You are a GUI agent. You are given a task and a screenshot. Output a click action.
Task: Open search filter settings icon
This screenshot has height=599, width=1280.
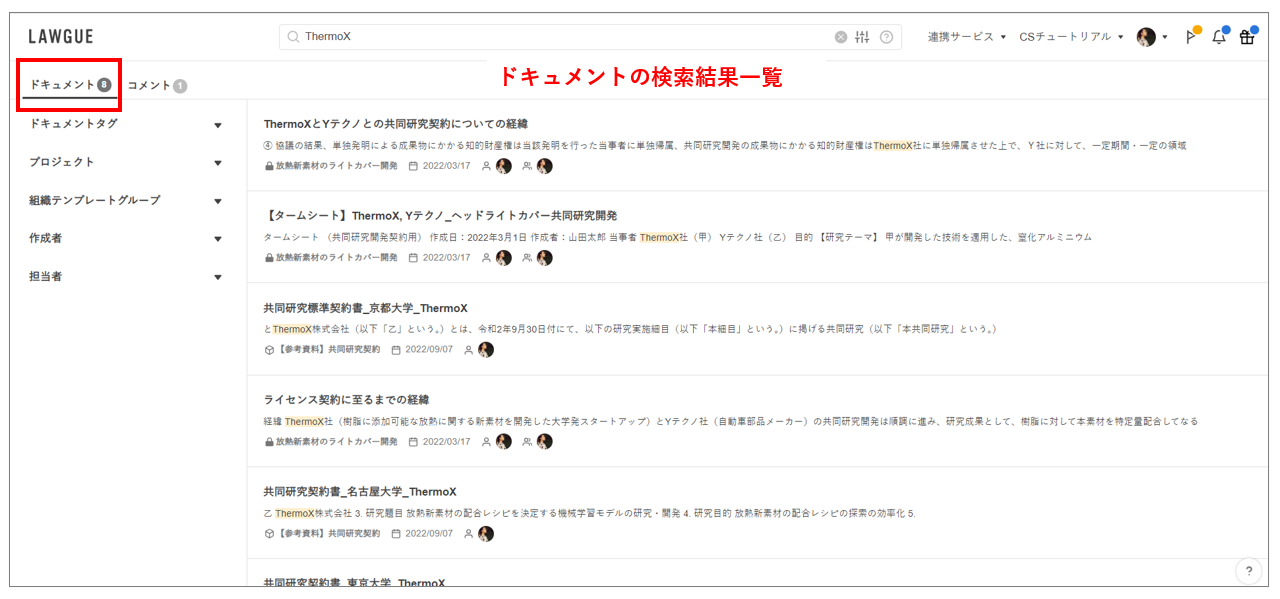(863, 37)
